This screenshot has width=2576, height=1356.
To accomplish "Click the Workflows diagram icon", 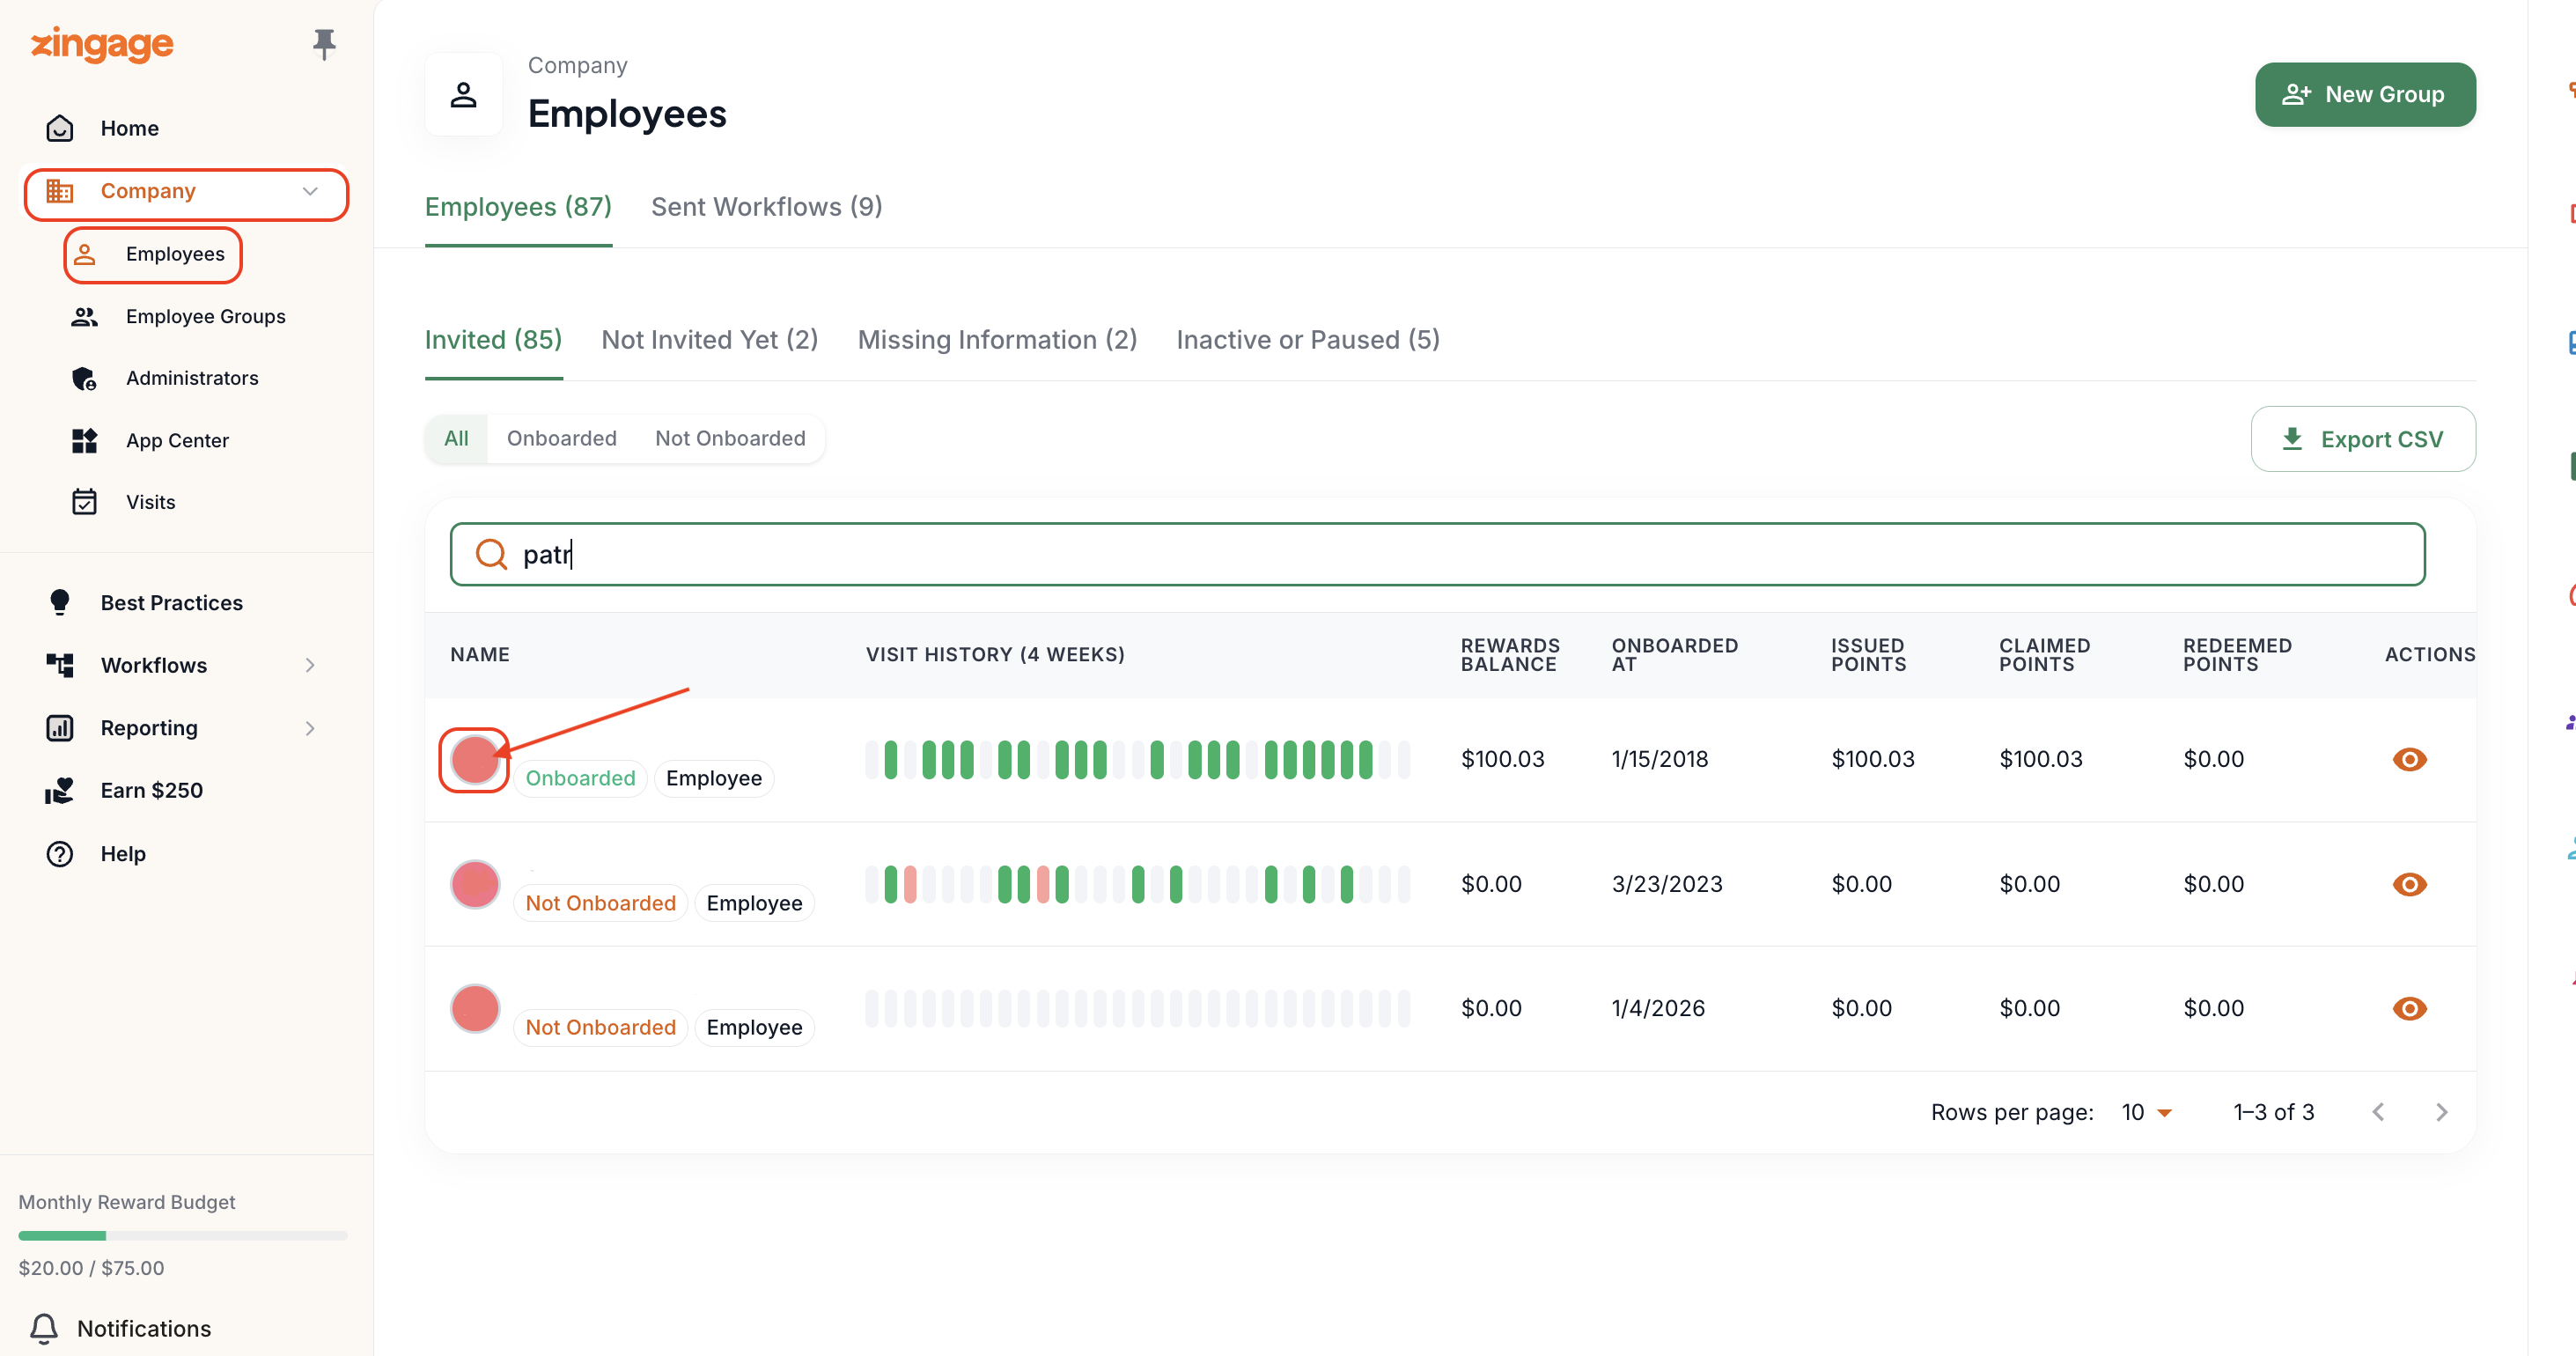I will [60, 665].
